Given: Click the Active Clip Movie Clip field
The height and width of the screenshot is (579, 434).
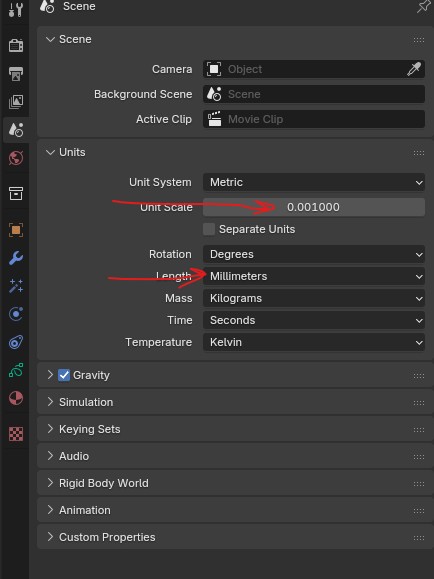Looking at the screenshot, I should (314, 119).
